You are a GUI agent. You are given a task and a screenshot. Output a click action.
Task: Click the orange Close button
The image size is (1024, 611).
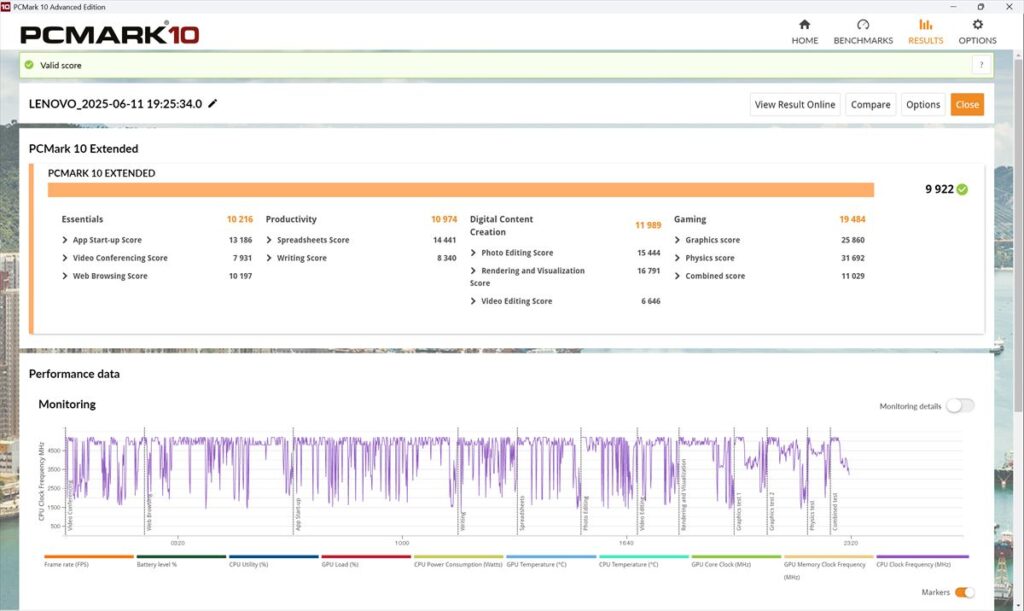point(967,104)
